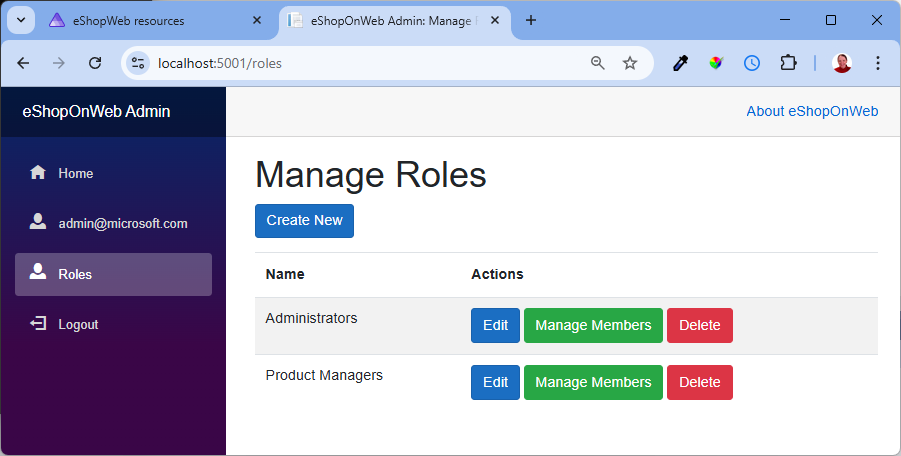Select the Administrators role name
Viewport: 901px width, 456px height.
311,318
